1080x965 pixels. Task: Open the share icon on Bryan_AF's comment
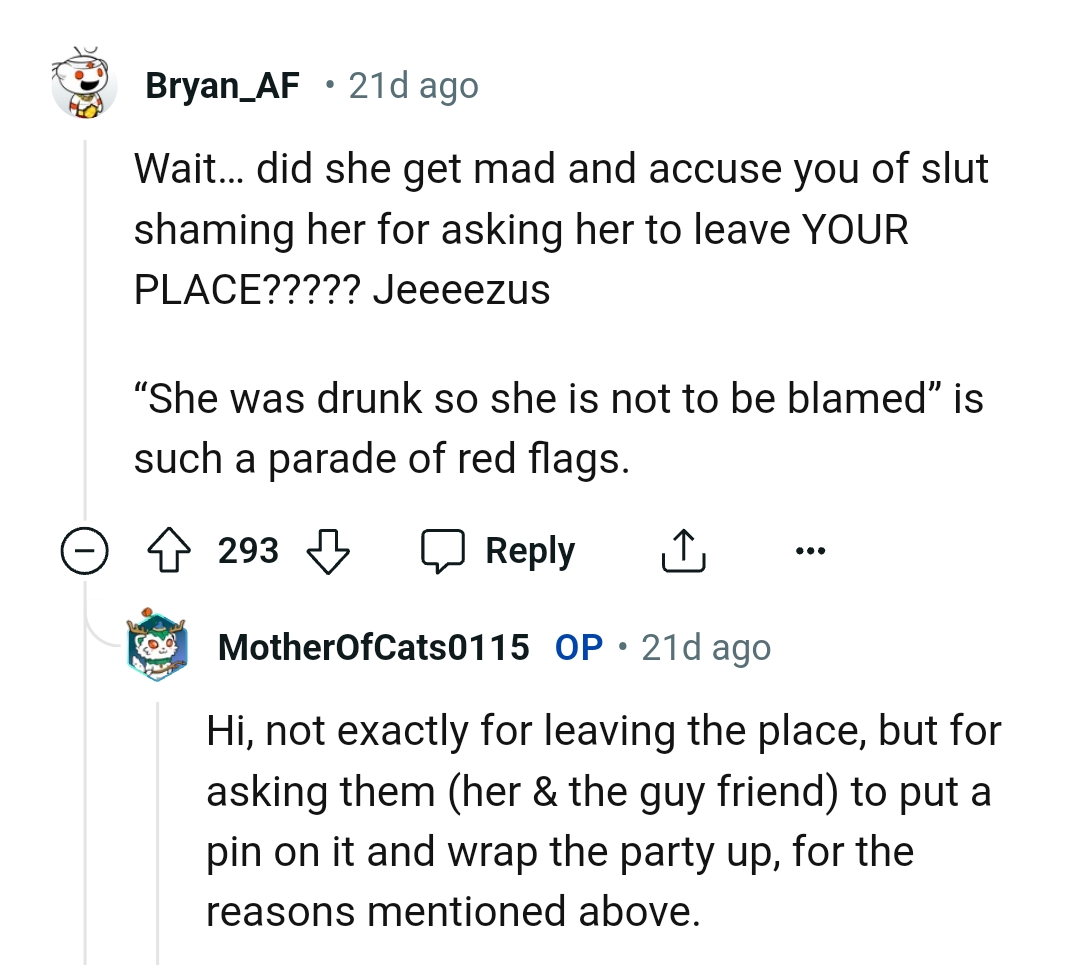[683, 549]
